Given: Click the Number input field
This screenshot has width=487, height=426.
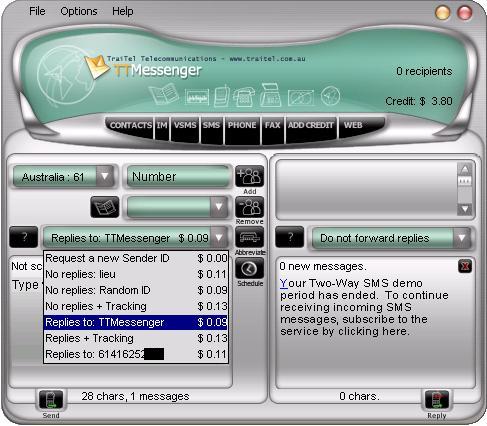Looking at the screenshot, I should 179,176.
